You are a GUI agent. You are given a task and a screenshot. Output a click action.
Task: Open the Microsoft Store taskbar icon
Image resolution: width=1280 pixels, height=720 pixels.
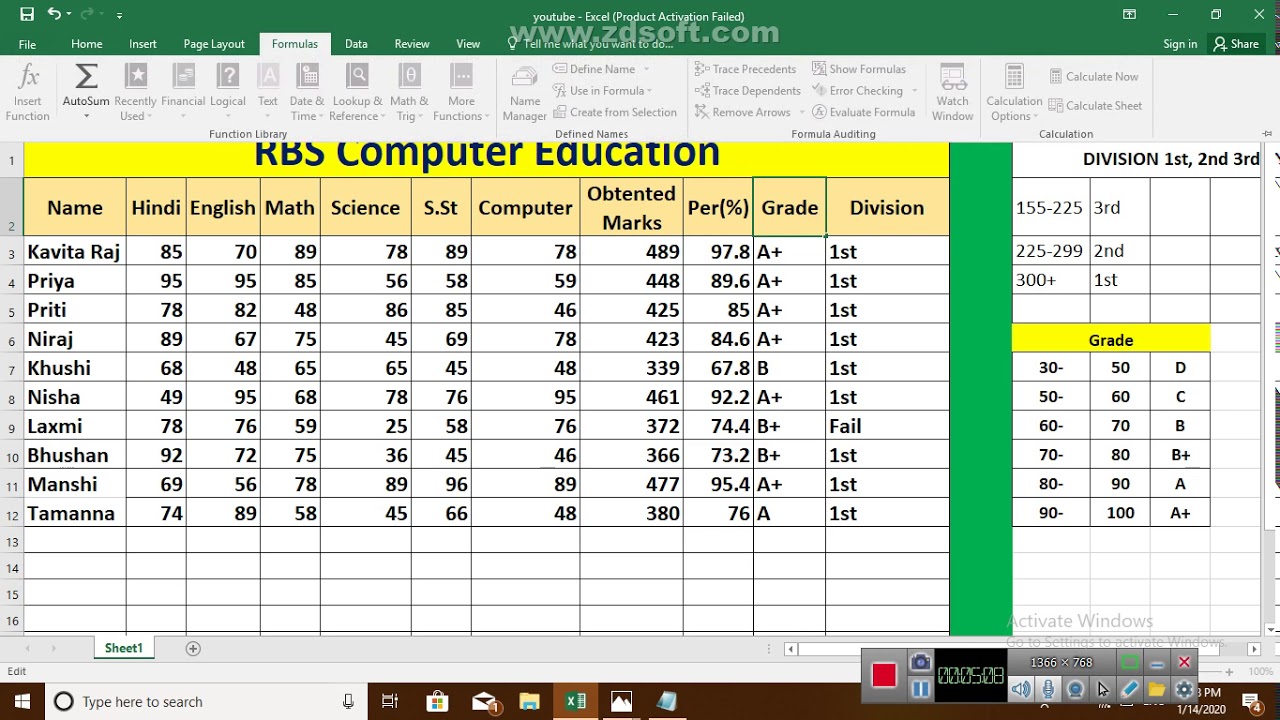click(x=437, y=701)
